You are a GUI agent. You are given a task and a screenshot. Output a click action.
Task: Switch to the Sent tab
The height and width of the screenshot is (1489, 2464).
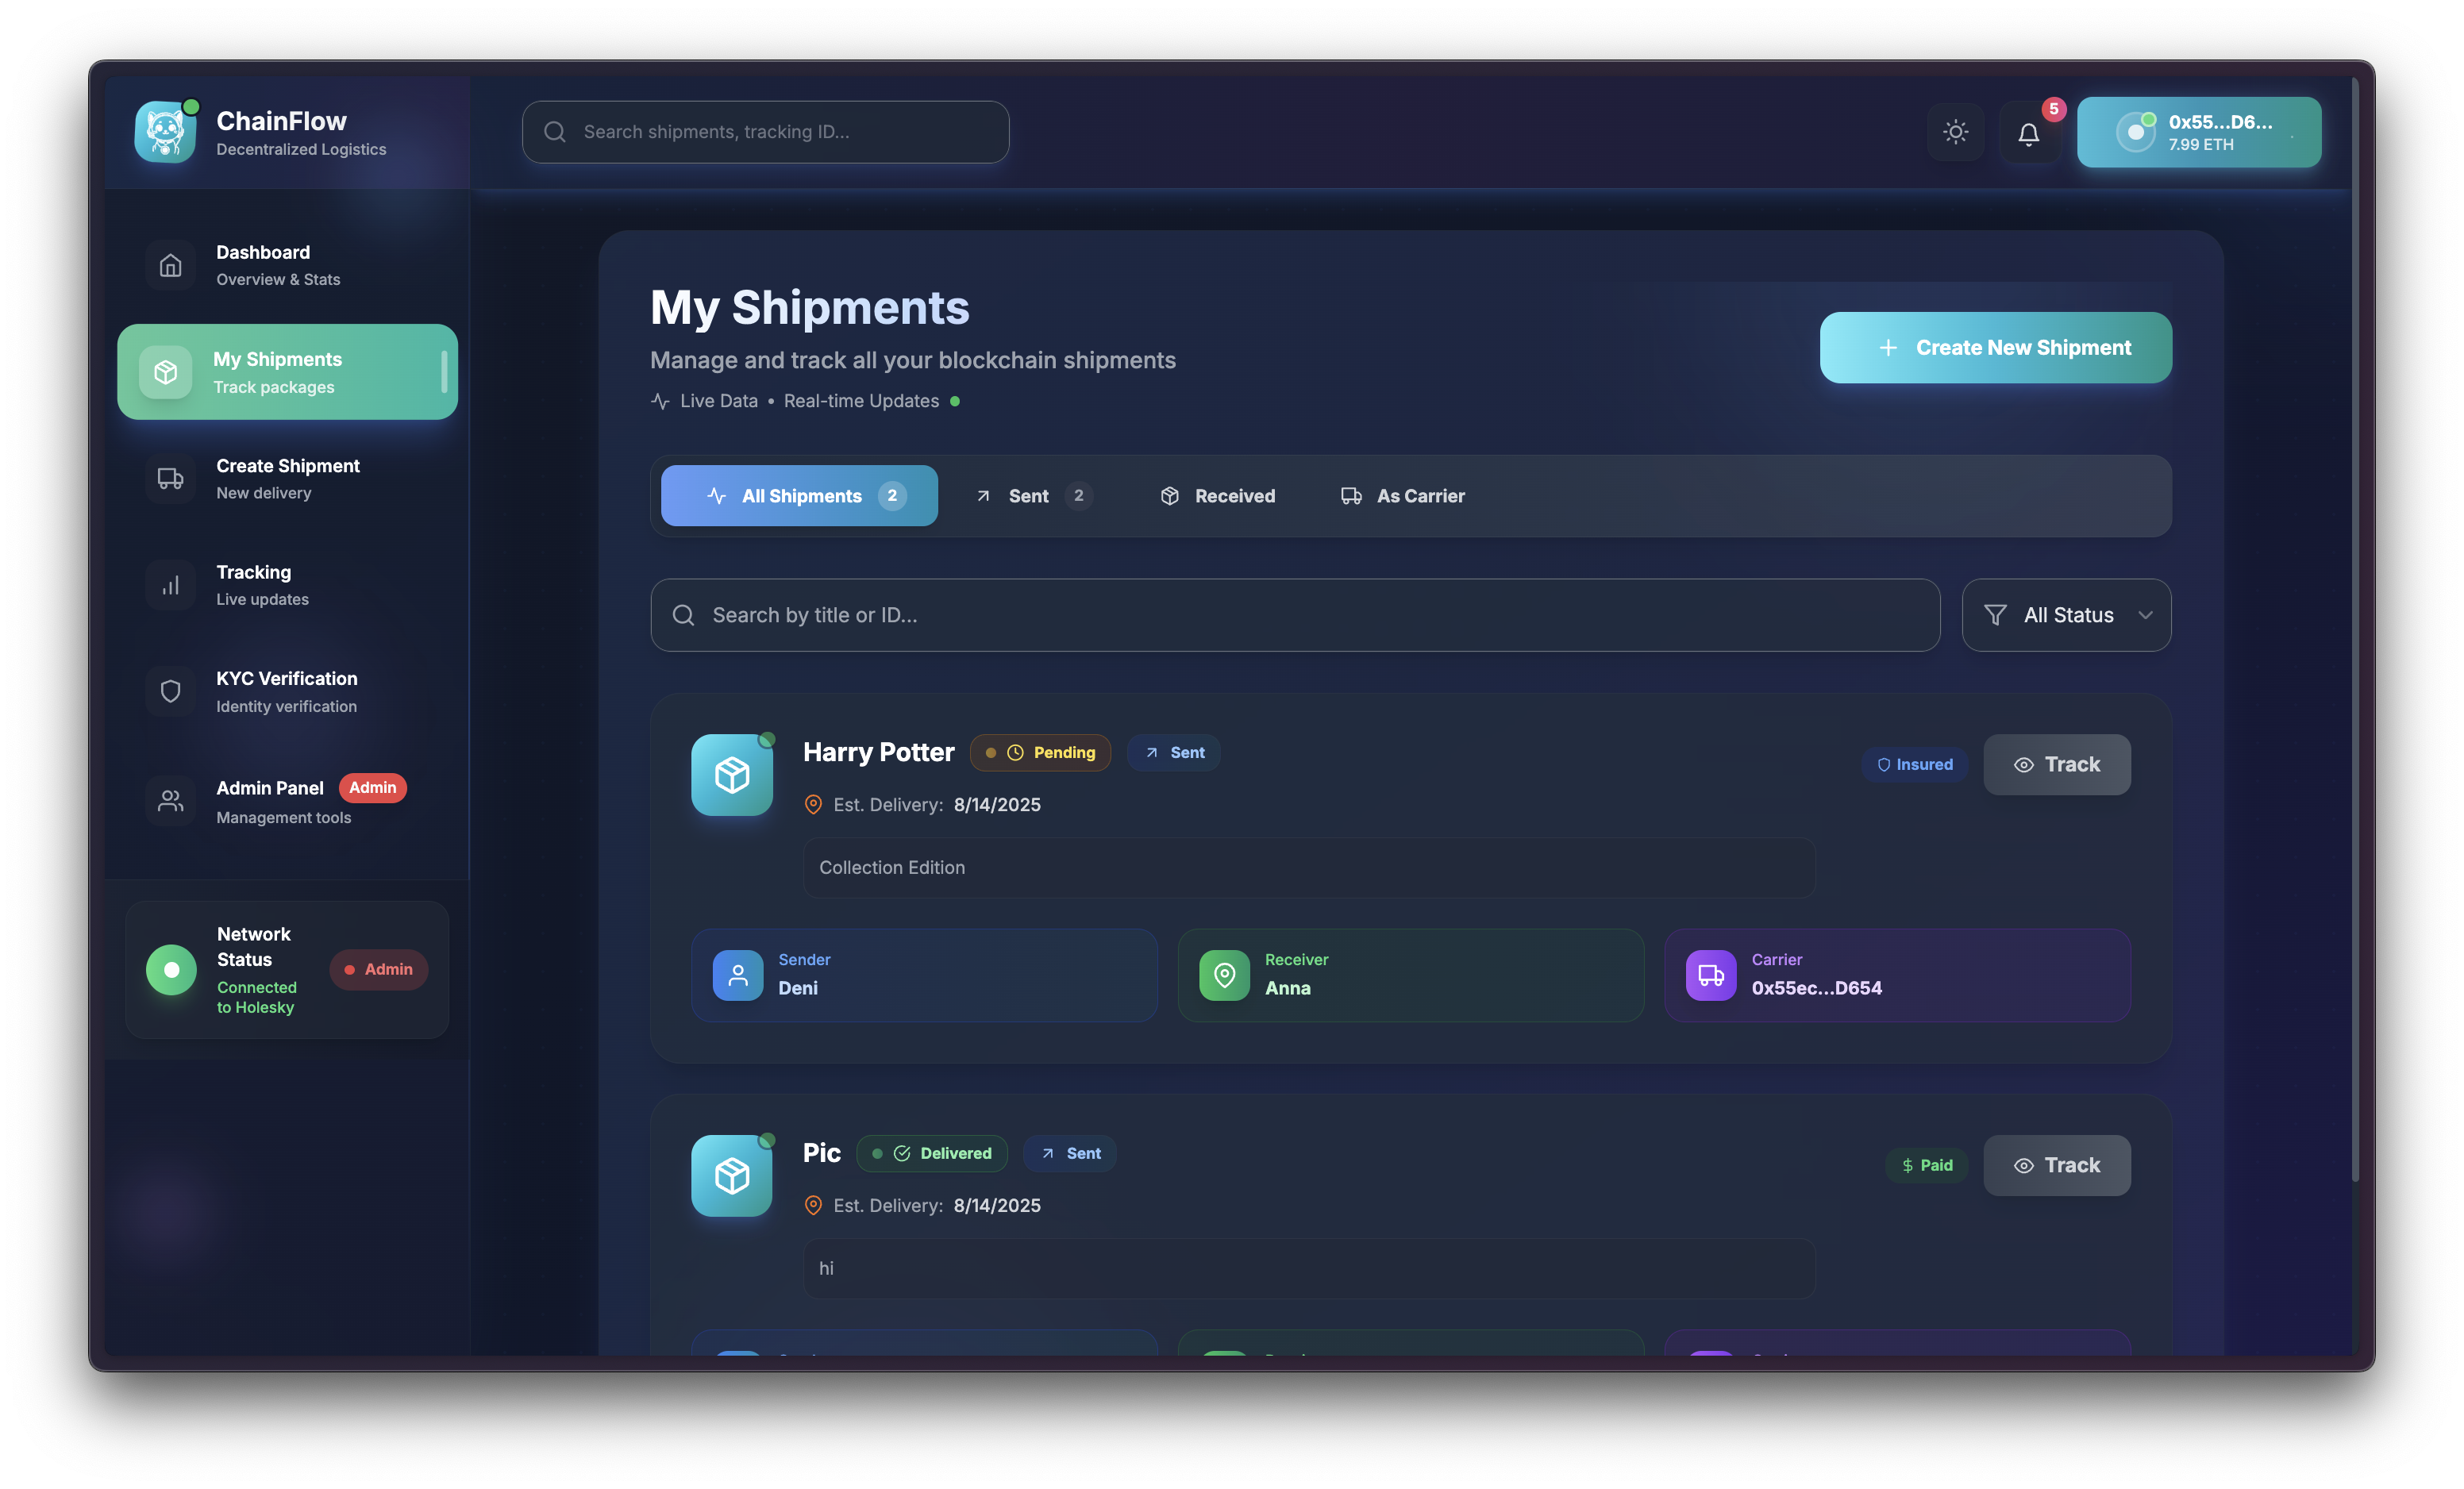pyautogui.click(x=1031, y=496)
